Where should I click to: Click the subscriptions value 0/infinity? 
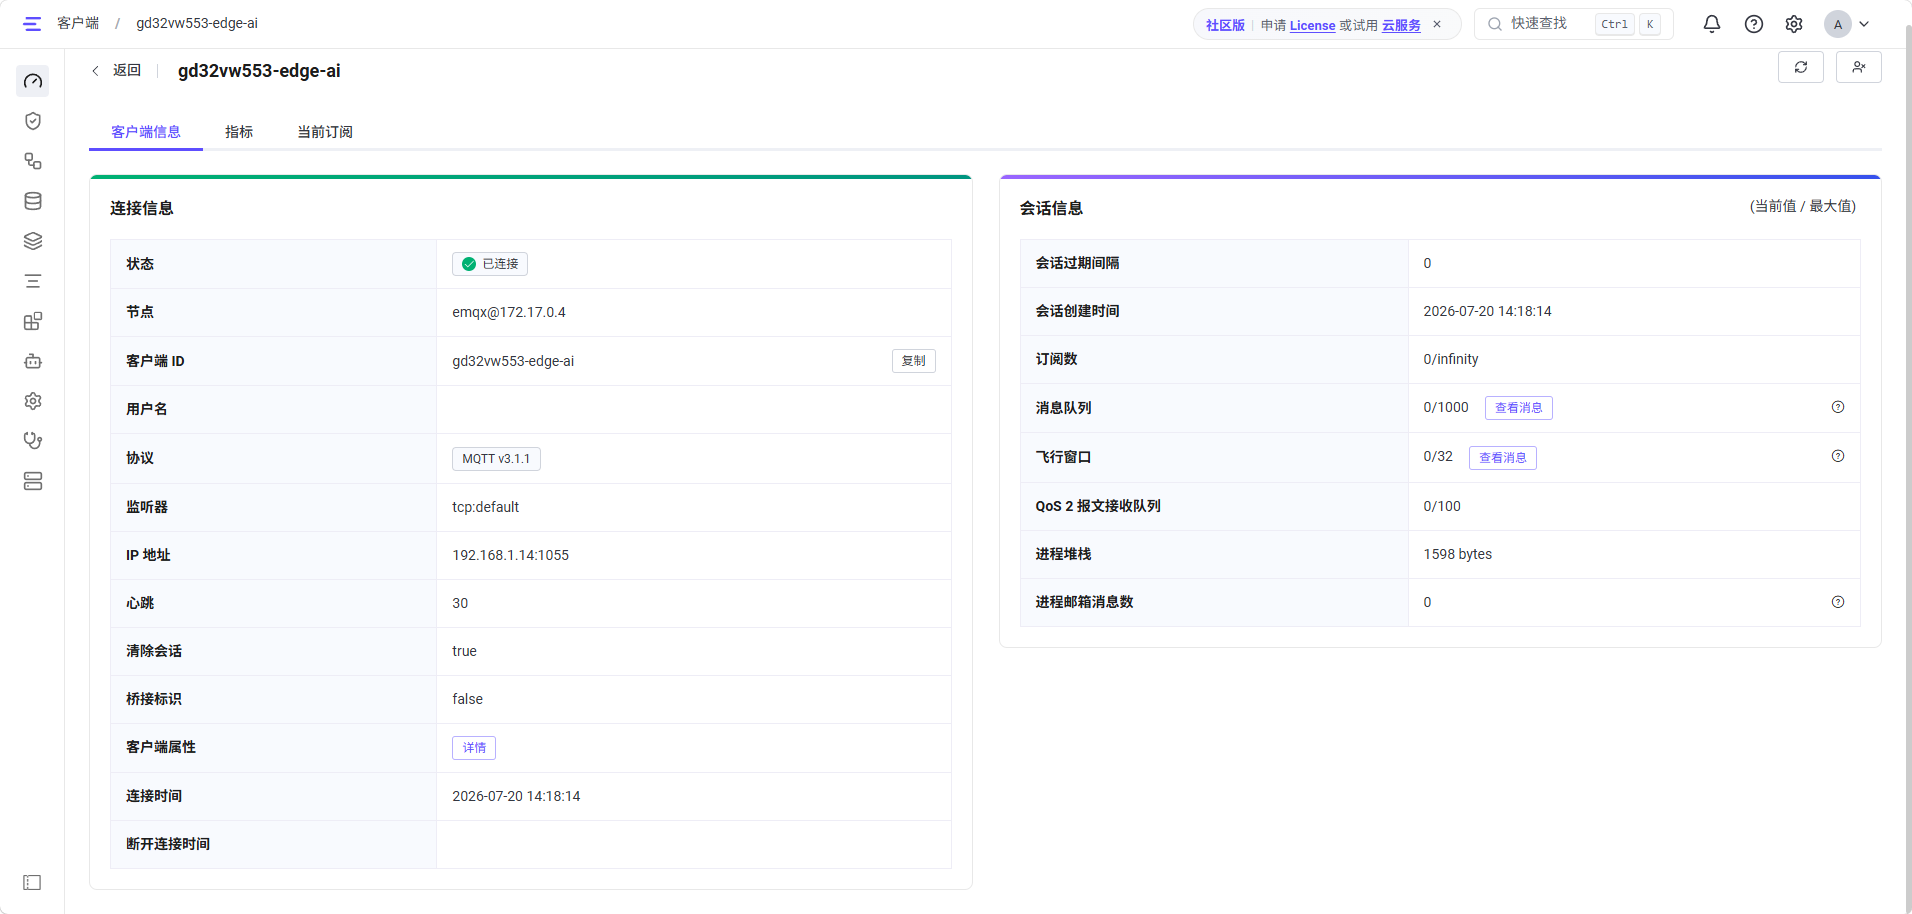pyautogui.click(x=1450, y=359)
